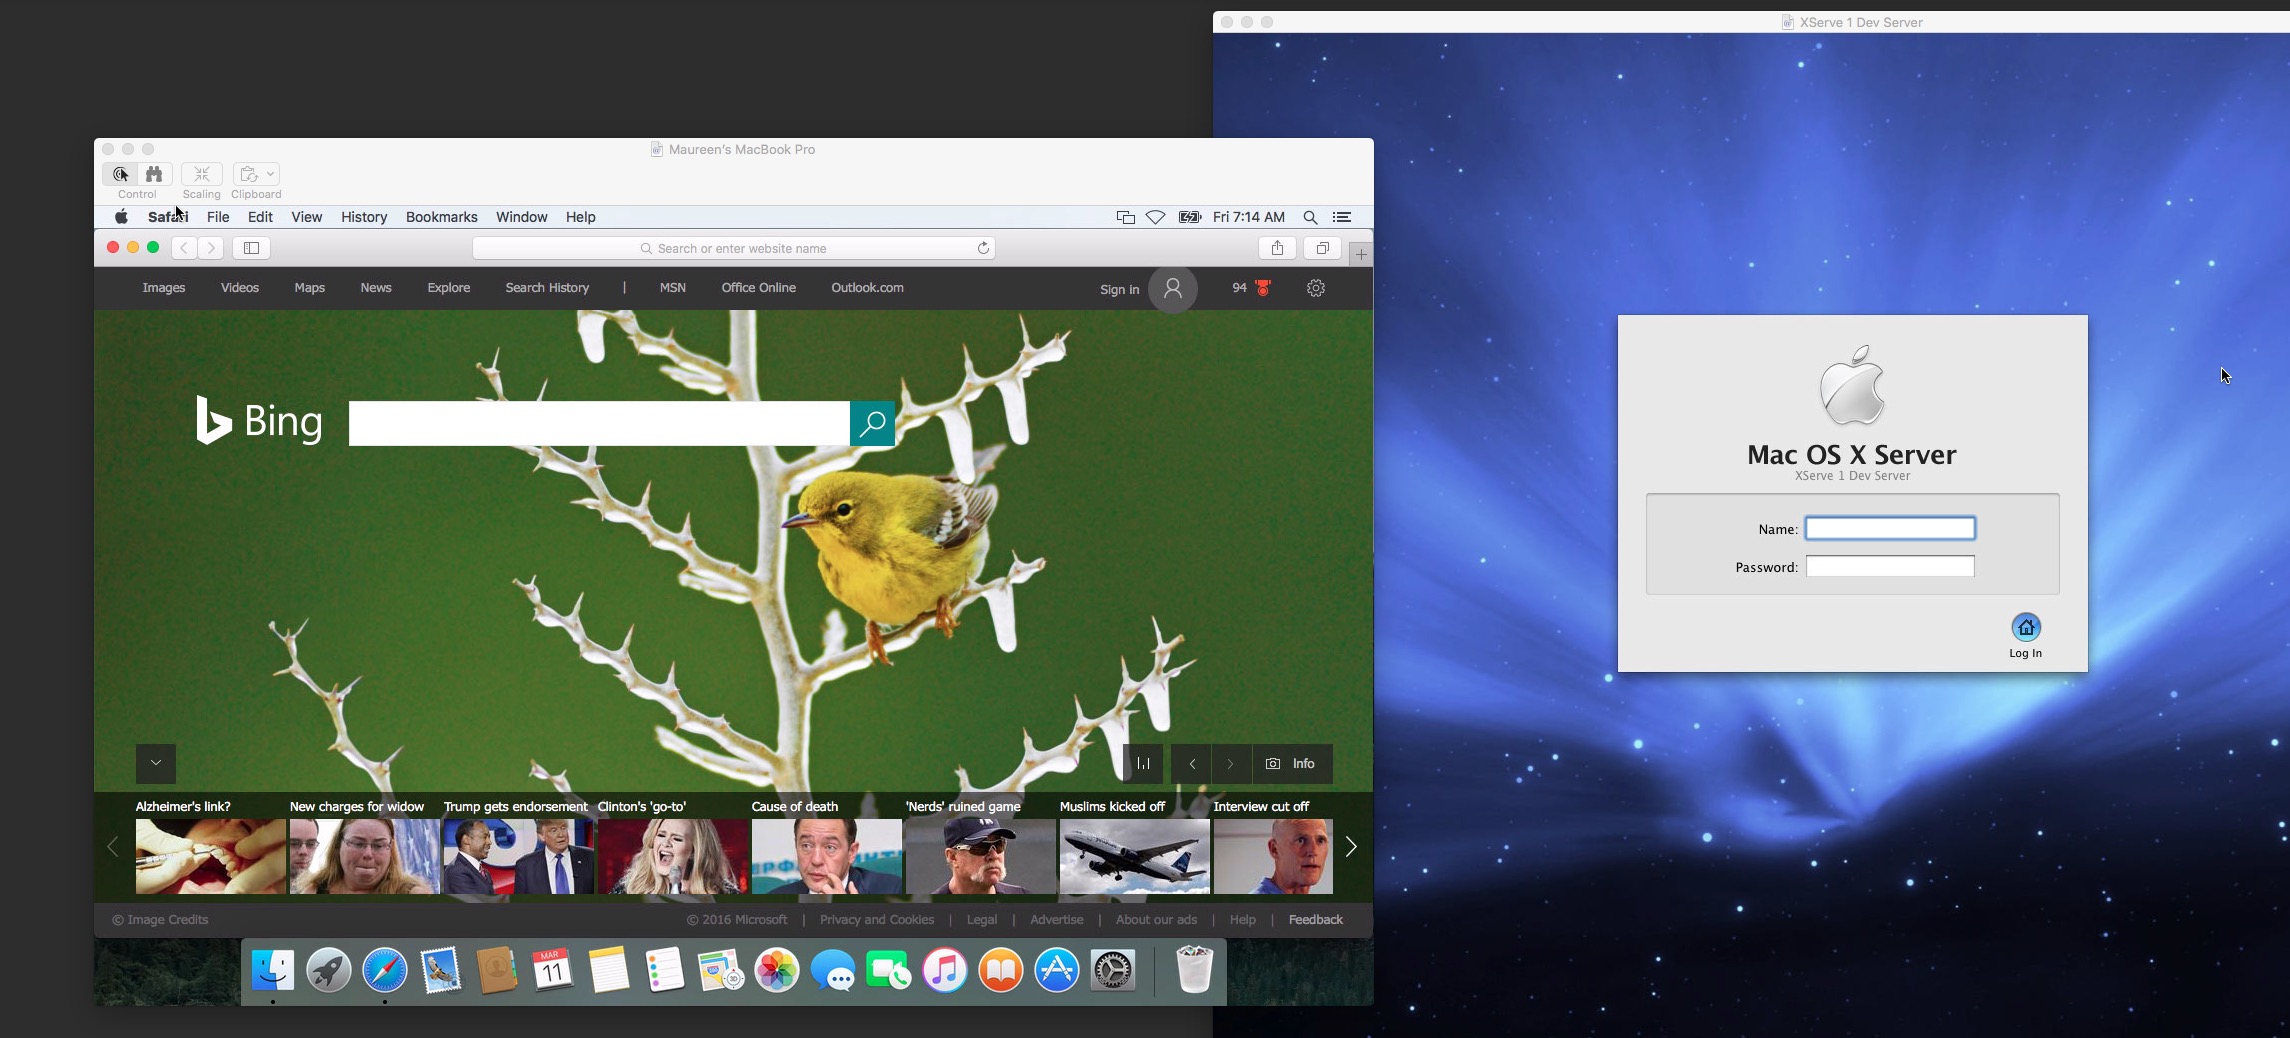2290x1038 pixels.
Task: Open Outlook.com link
Action: coord(867,288)
